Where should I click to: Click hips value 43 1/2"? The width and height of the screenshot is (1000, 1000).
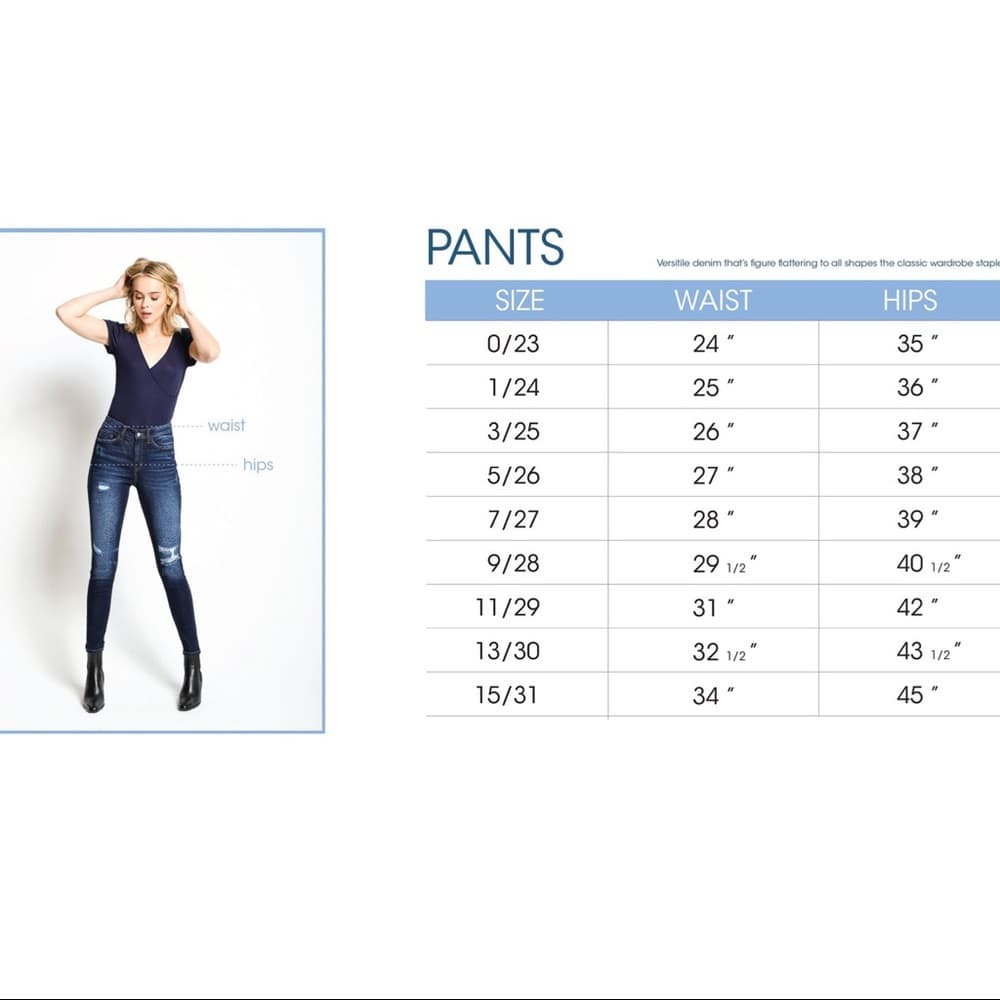tap(929, 652)
